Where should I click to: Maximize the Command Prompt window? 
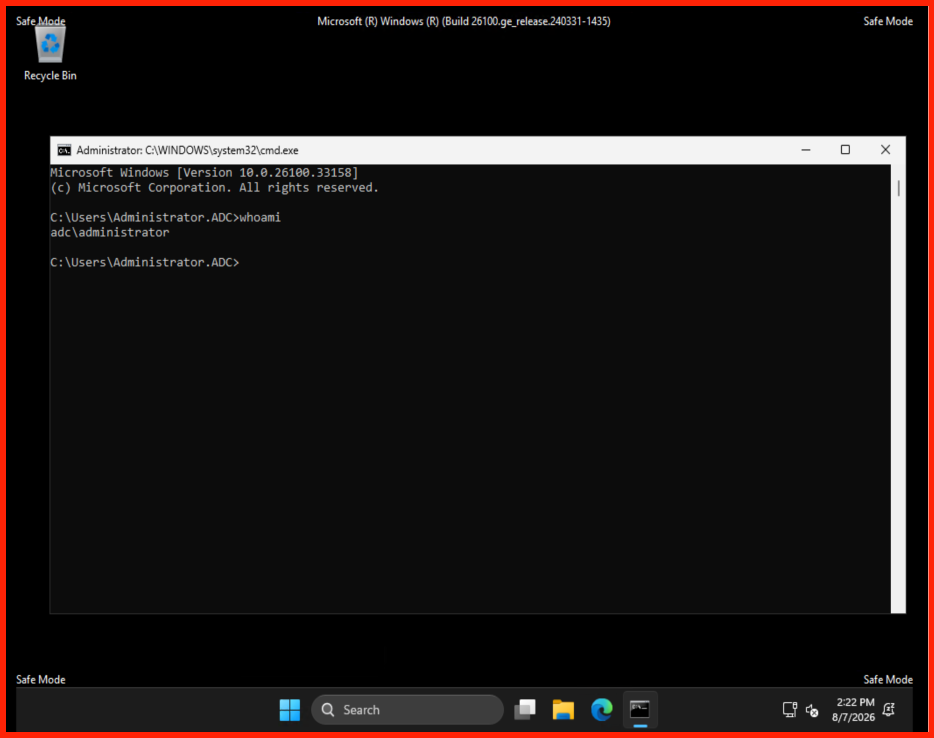coord(845,150)
